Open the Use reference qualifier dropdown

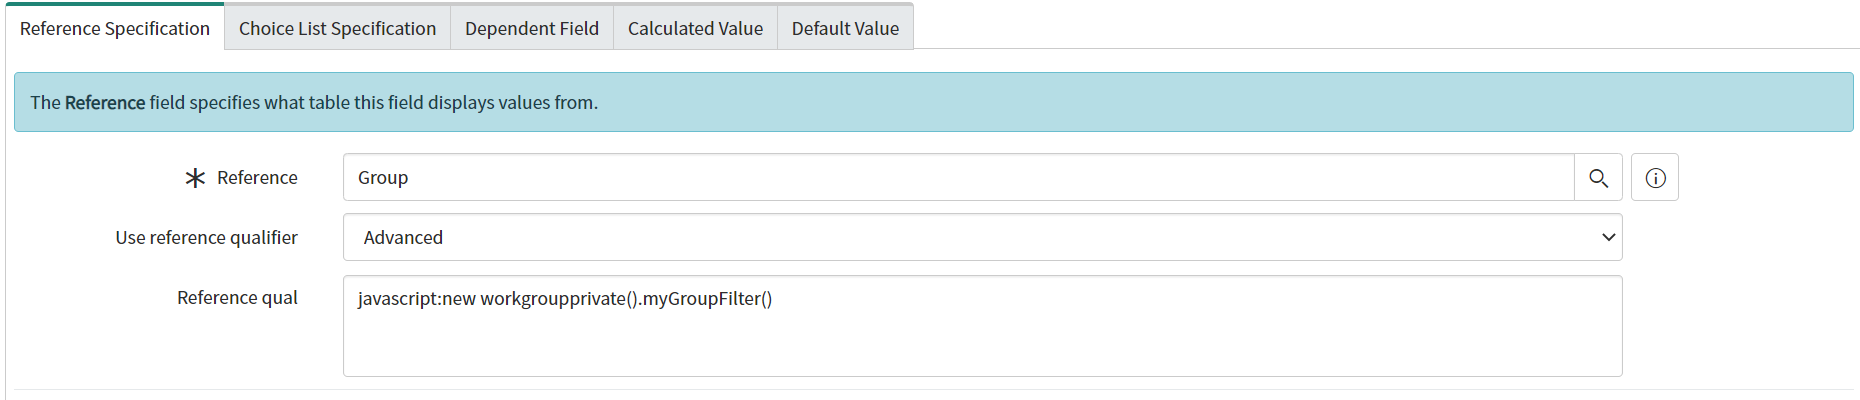click(982, 237)
